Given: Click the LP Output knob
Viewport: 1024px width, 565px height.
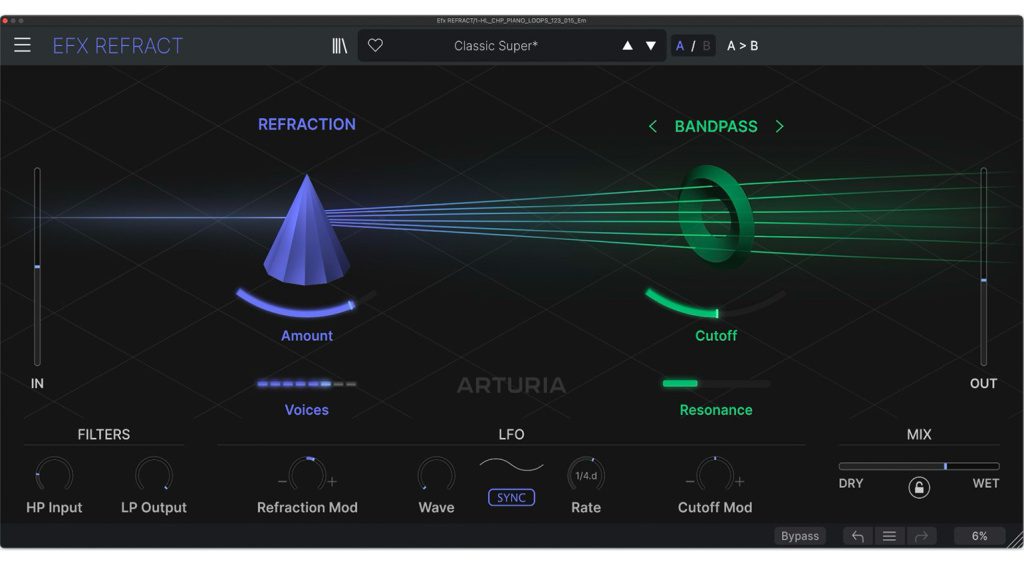Looking at the screenshot, I should [x=154, y=475].
